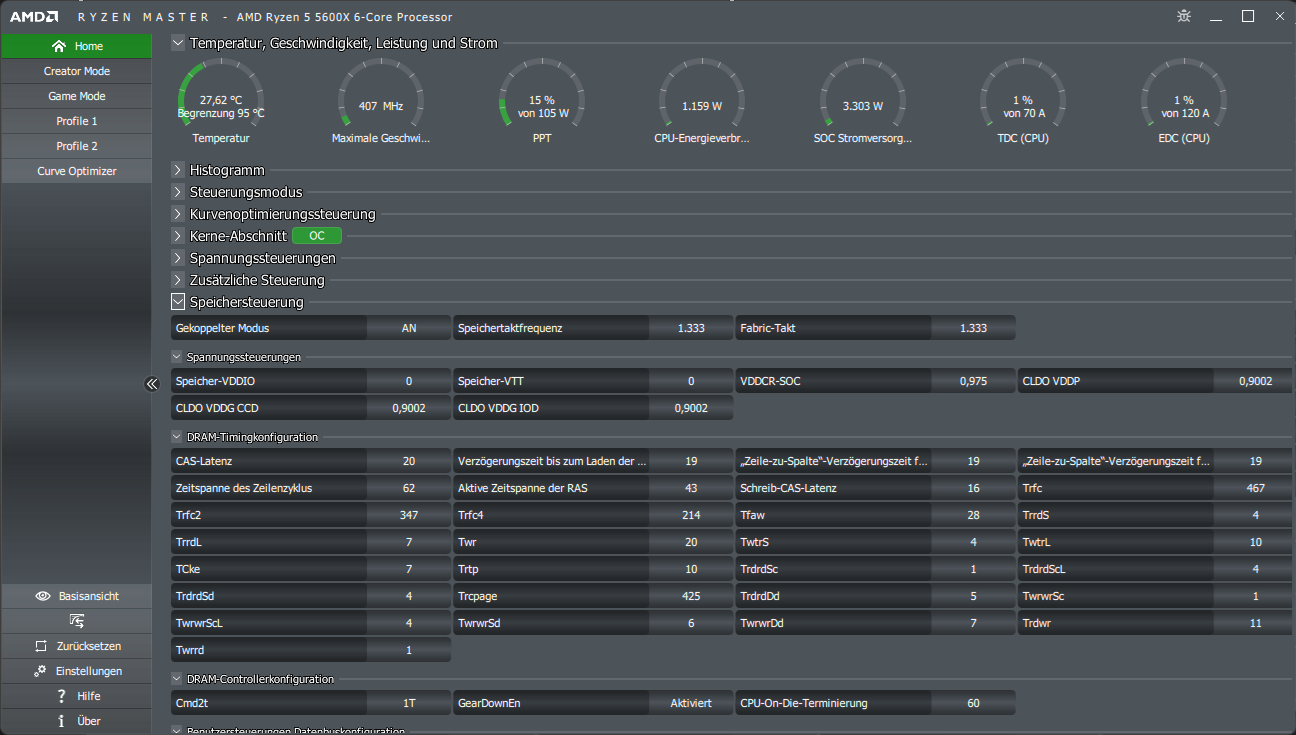Click the bug report icon in title bar
Viewport: 1296px width, 735px height.
[x=1185, y=16]
